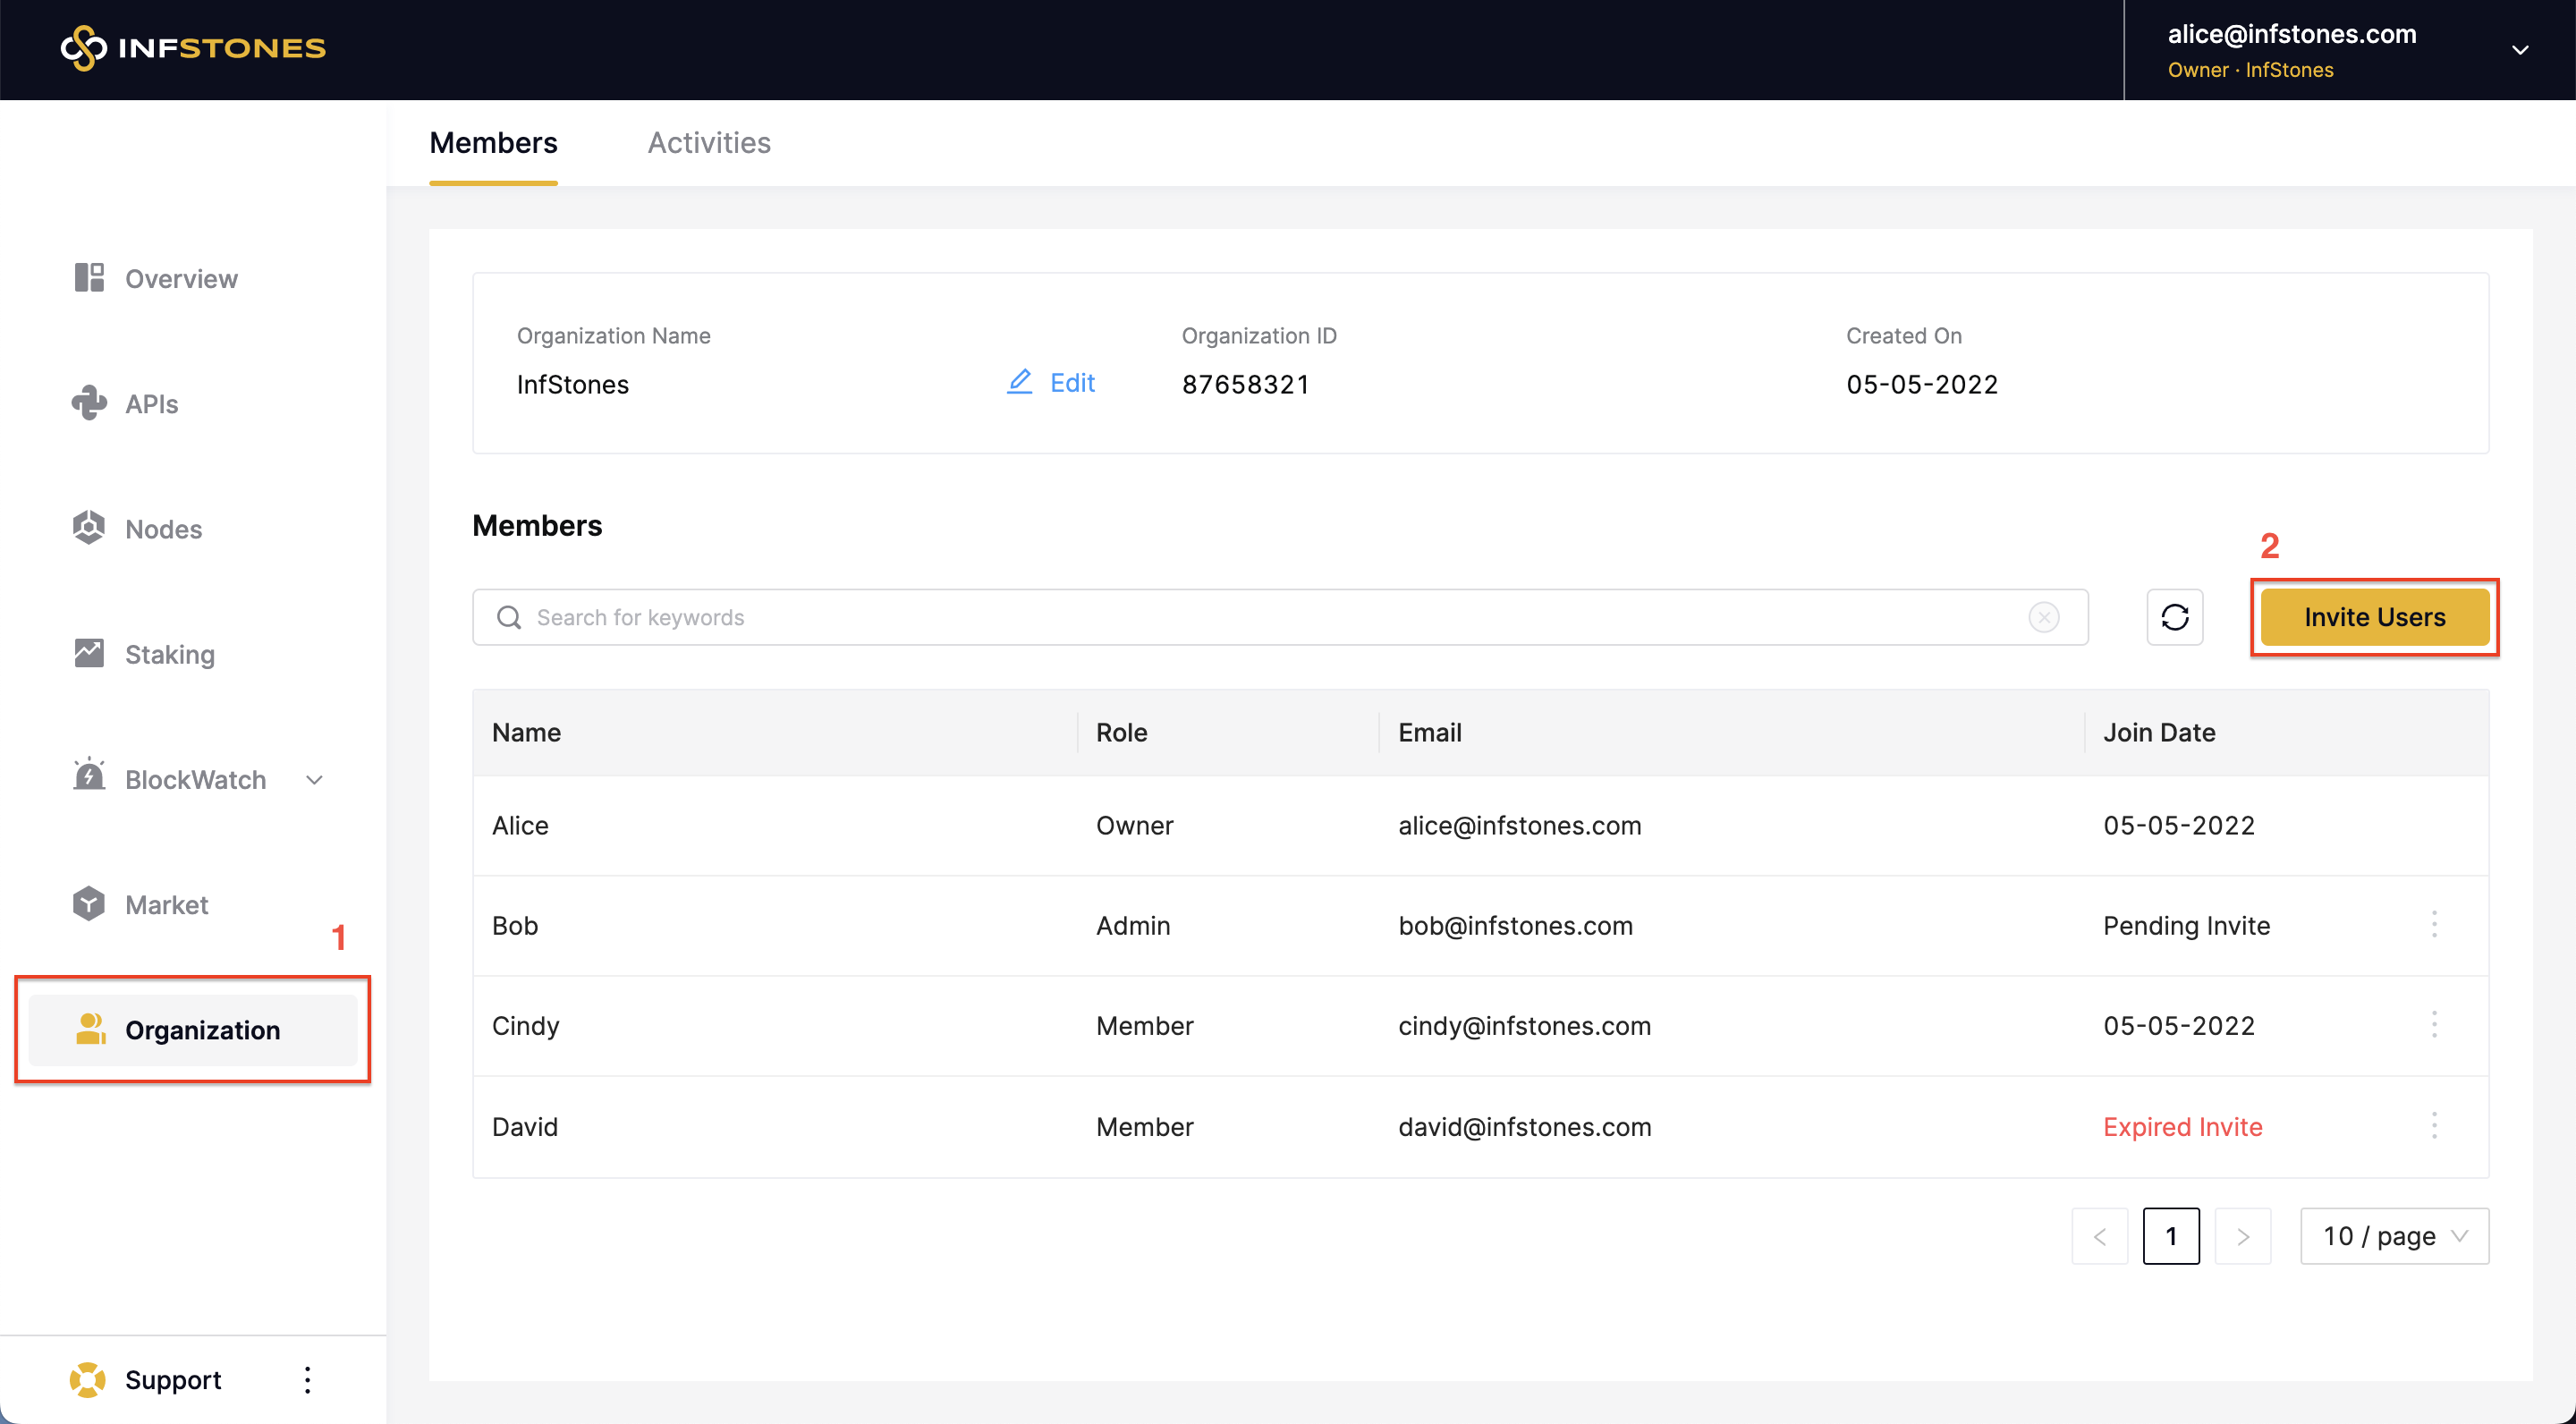Click the pencil Edit icon for organization name
2576x1424 pixels.
(1019, 382)
